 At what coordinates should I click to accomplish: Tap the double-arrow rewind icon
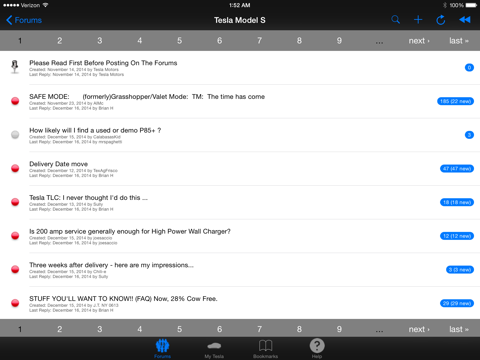(465, 20)
